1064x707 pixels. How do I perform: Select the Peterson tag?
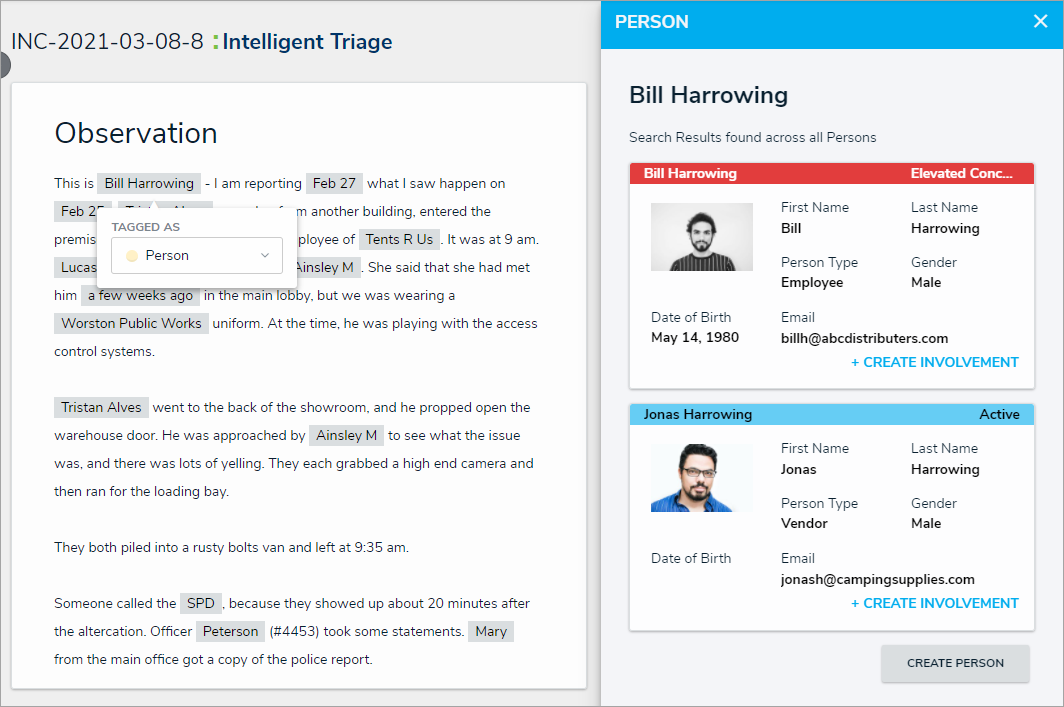coord(231,632)
